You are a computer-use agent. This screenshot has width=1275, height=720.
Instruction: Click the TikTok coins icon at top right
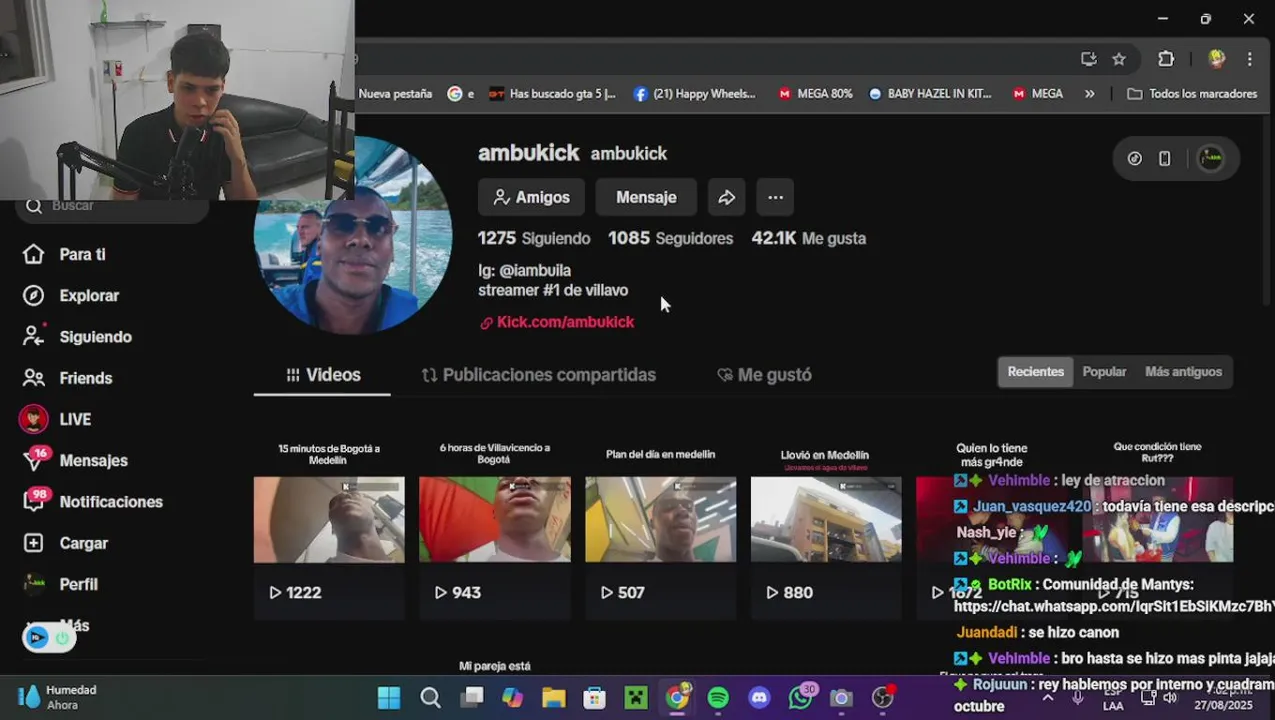point(1135,158)
